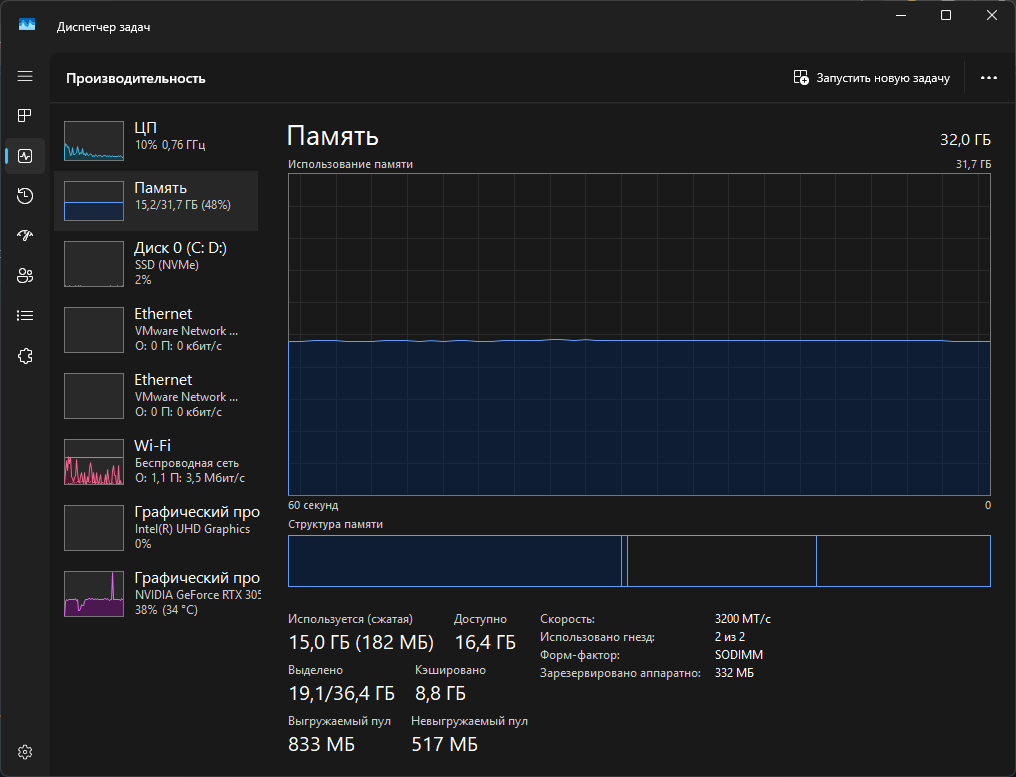Click 'Запустить новую задачу' button
The height and width of the screenshot is (777, 1016).
[871, 78]
